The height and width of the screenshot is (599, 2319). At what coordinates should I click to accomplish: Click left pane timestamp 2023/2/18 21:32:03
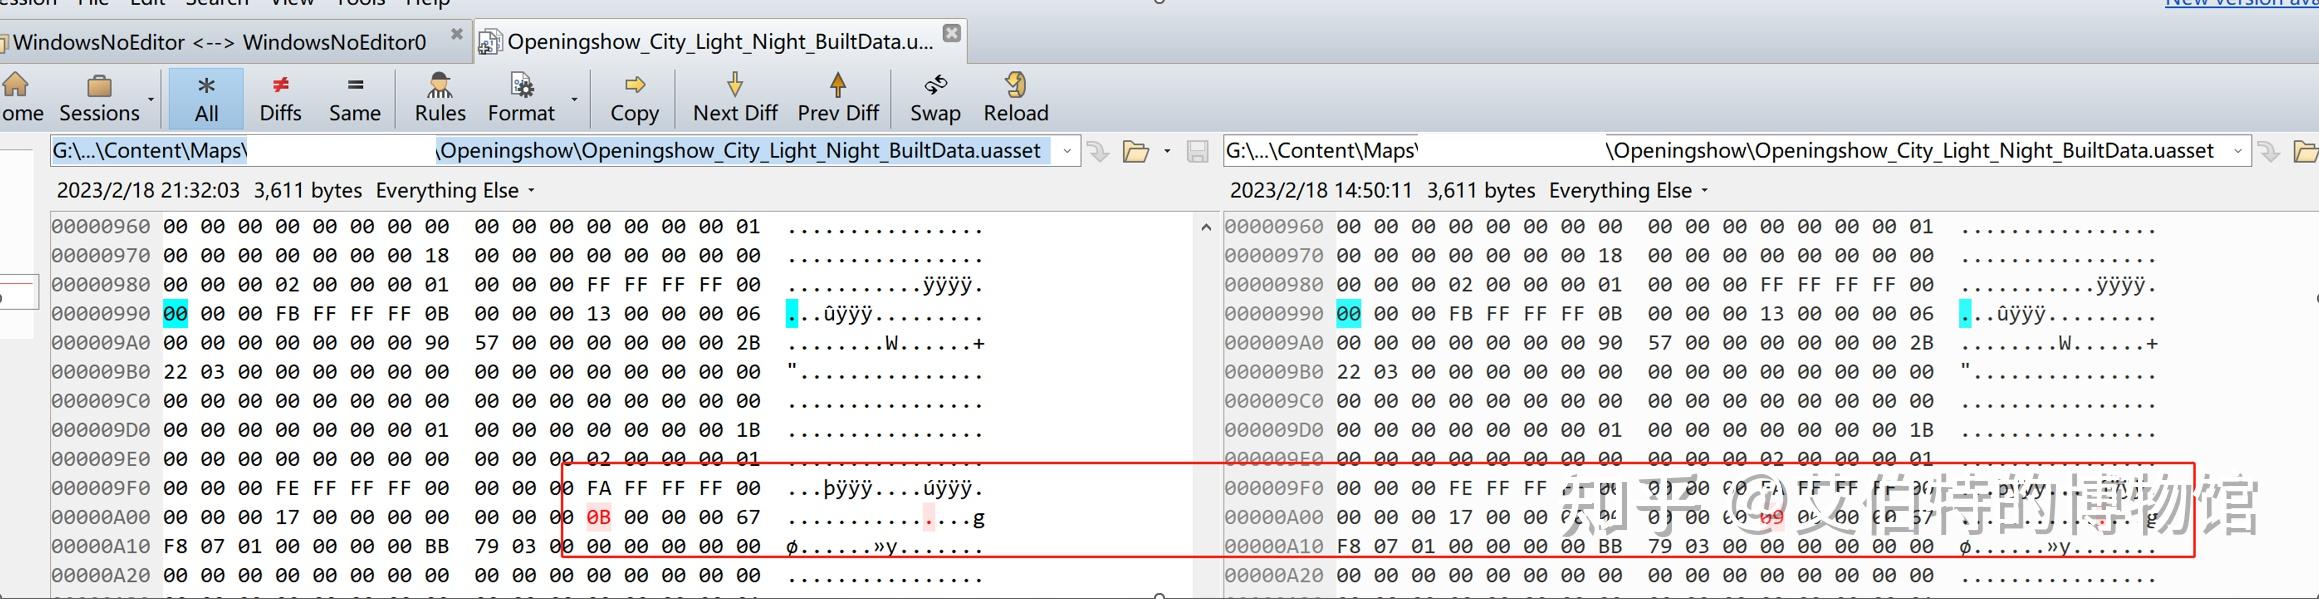pos(148,190)
